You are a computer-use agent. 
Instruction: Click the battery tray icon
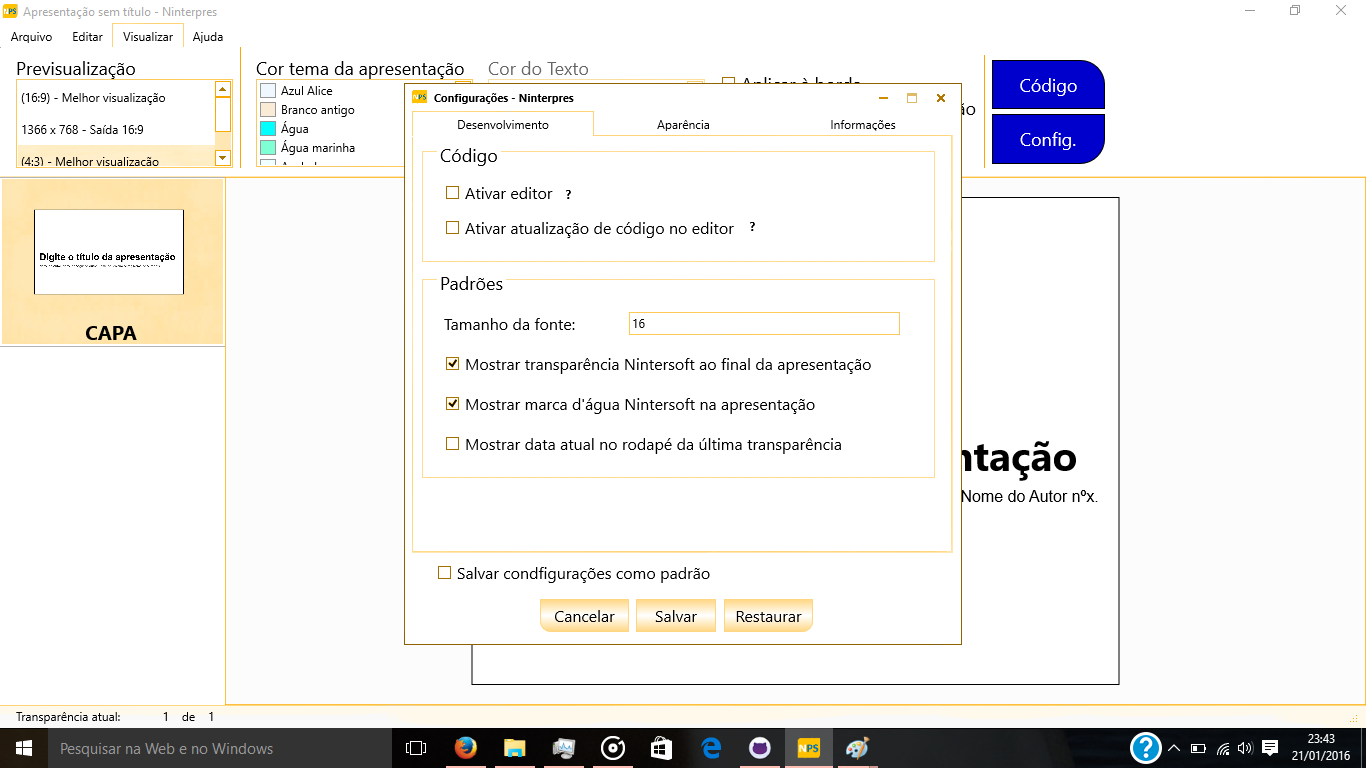[1198, 748]
